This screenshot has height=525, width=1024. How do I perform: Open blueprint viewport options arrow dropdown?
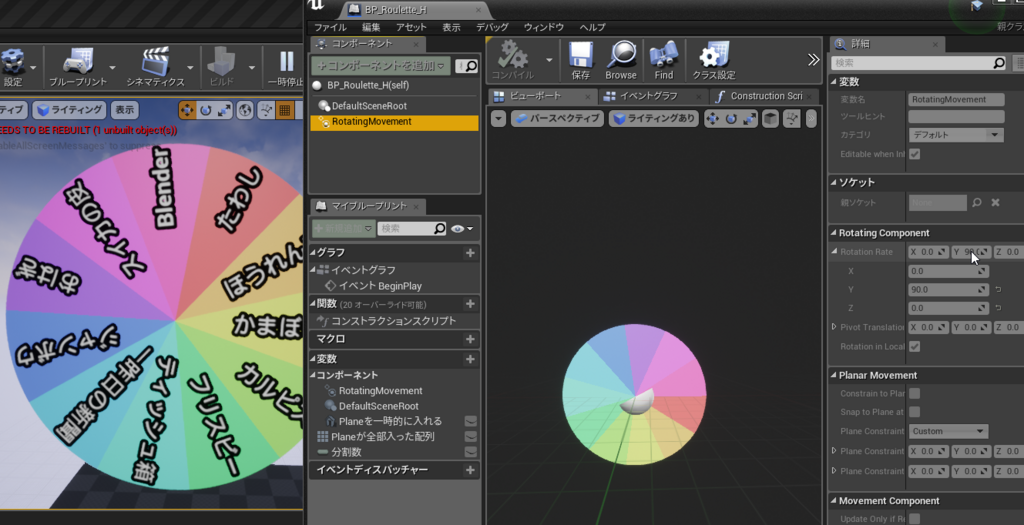(x=498, y=119)
